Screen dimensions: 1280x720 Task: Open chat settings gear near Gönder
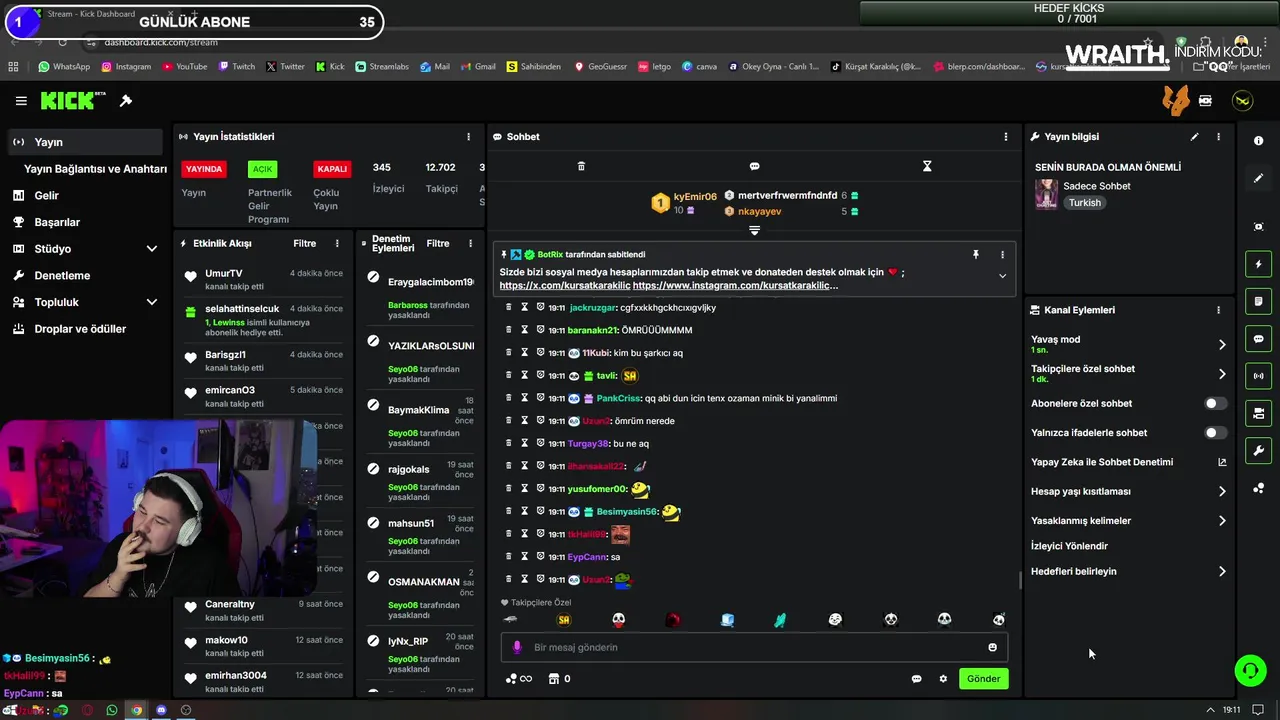[x=943, y=679]
